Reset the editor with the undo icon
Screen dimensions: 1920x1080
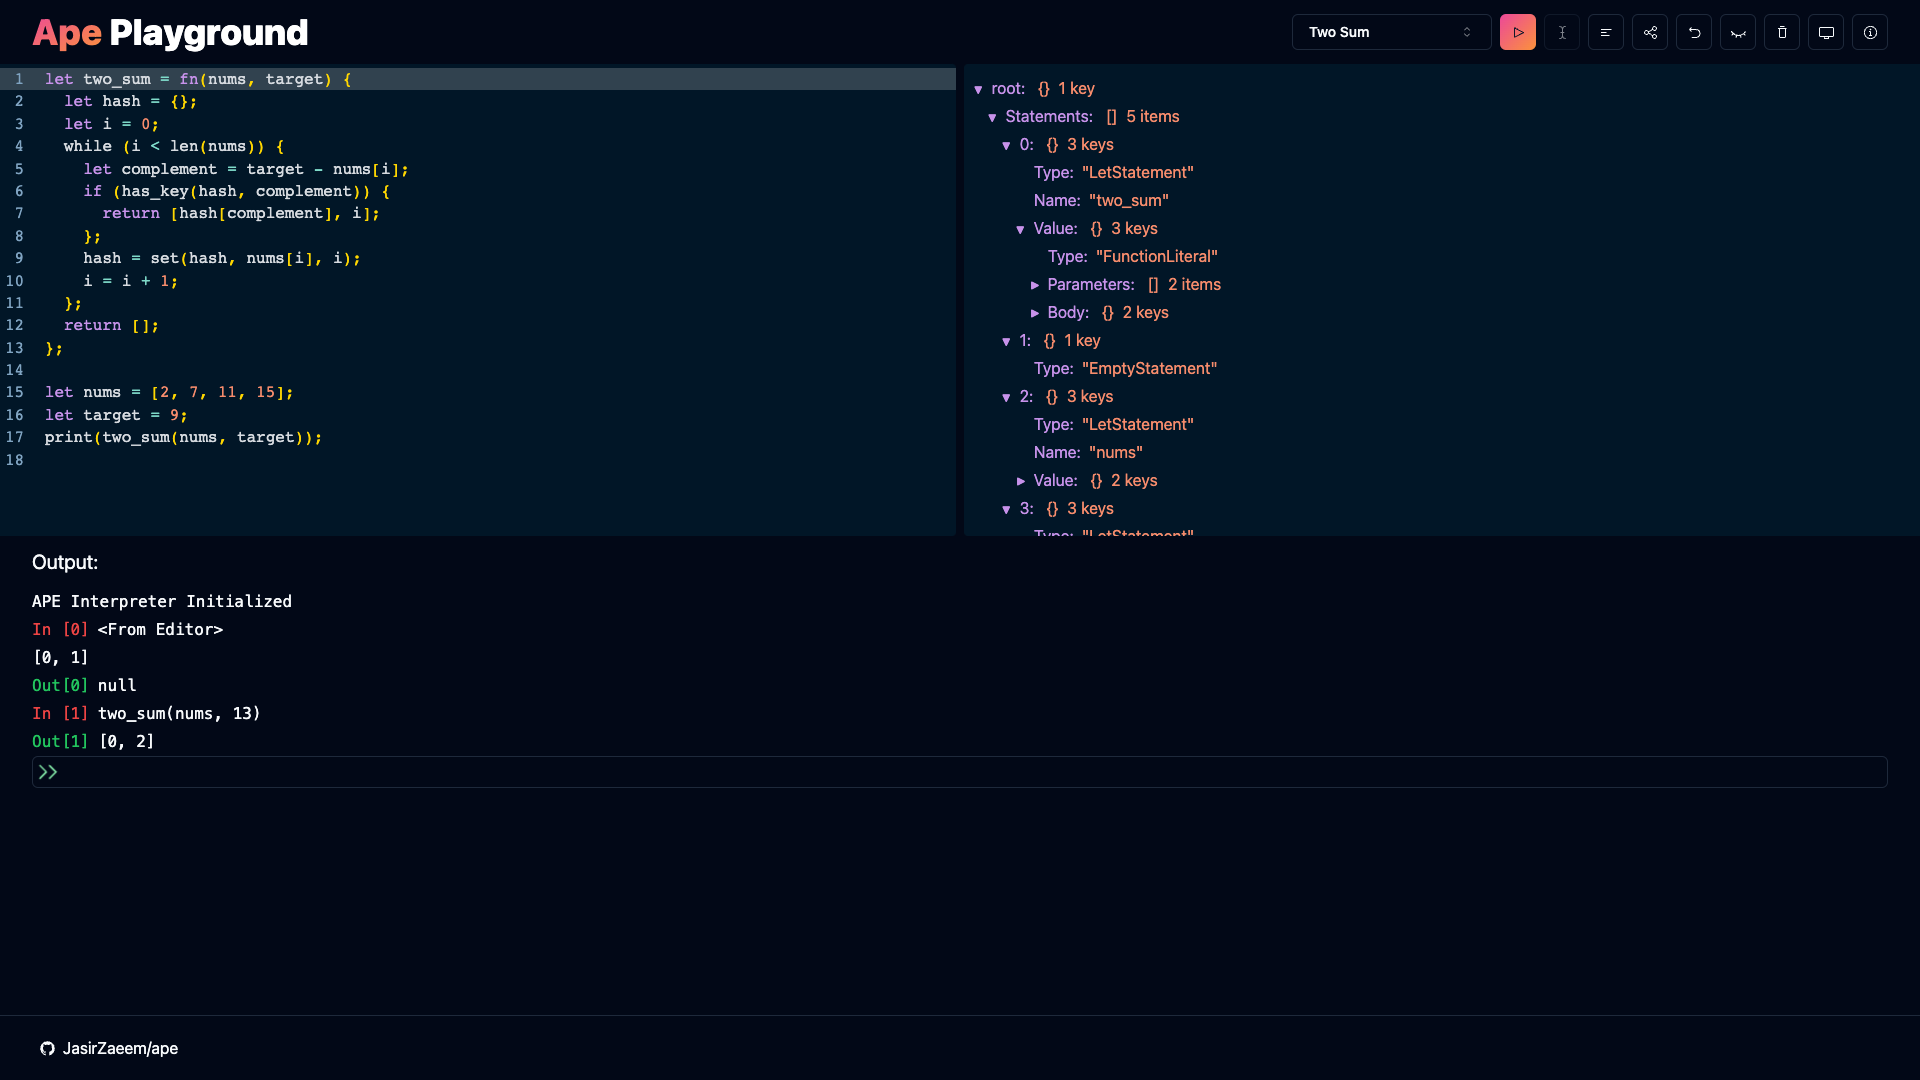coord(1694,32)
